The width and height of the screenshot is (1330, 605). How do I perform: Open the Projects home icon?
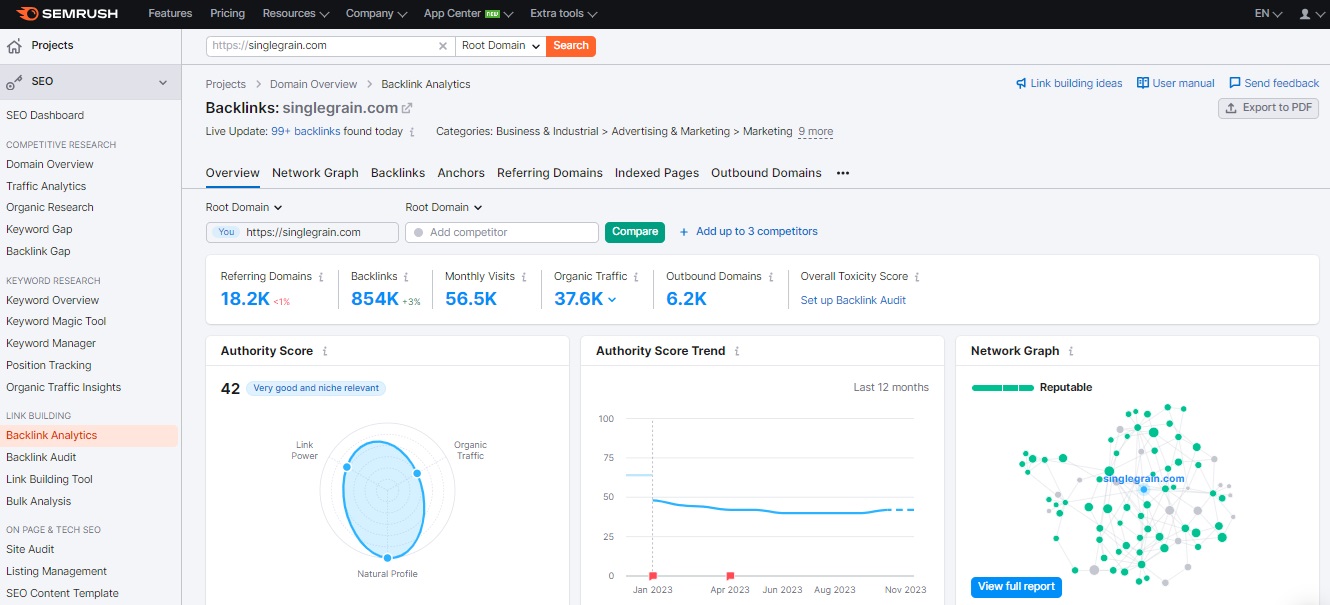(x=14, y=45)
